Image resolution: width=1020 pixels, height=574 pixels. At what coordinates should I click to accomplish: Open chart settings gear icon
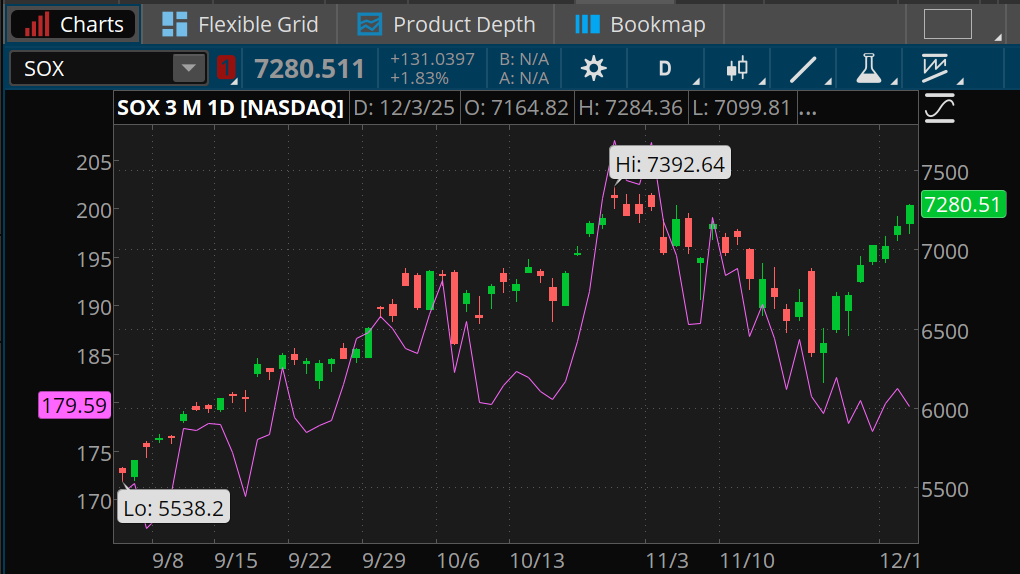tap(593, 68)
